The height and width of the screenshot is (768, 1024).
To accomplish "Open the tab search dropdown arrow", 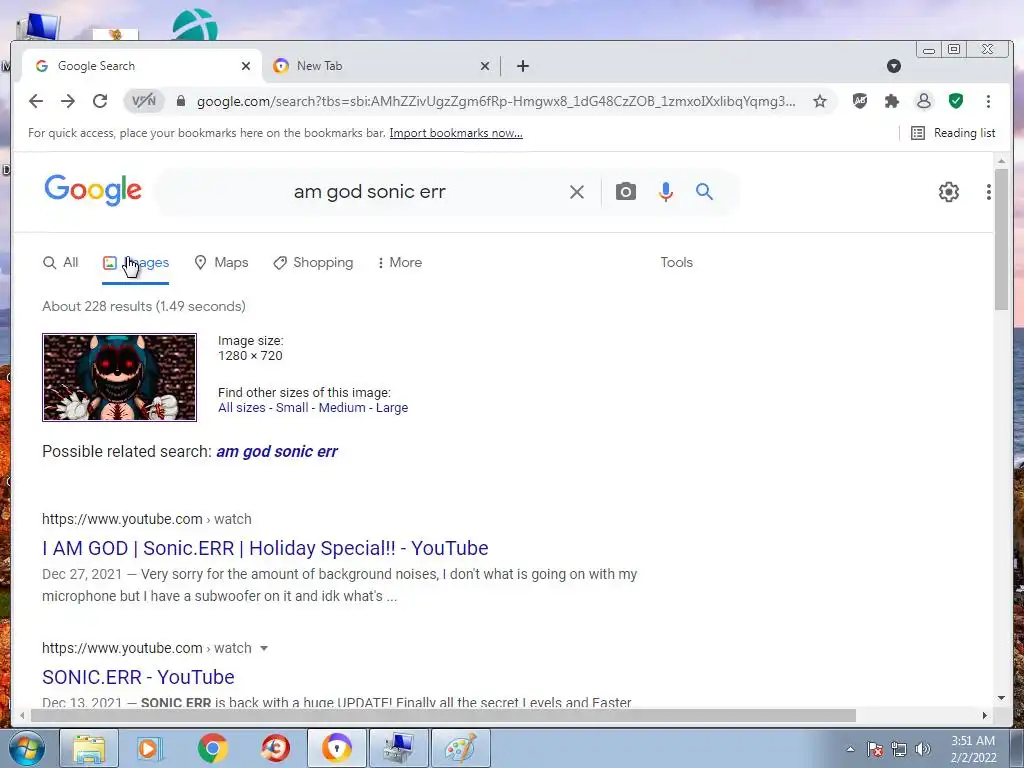I will pos(894,66).
